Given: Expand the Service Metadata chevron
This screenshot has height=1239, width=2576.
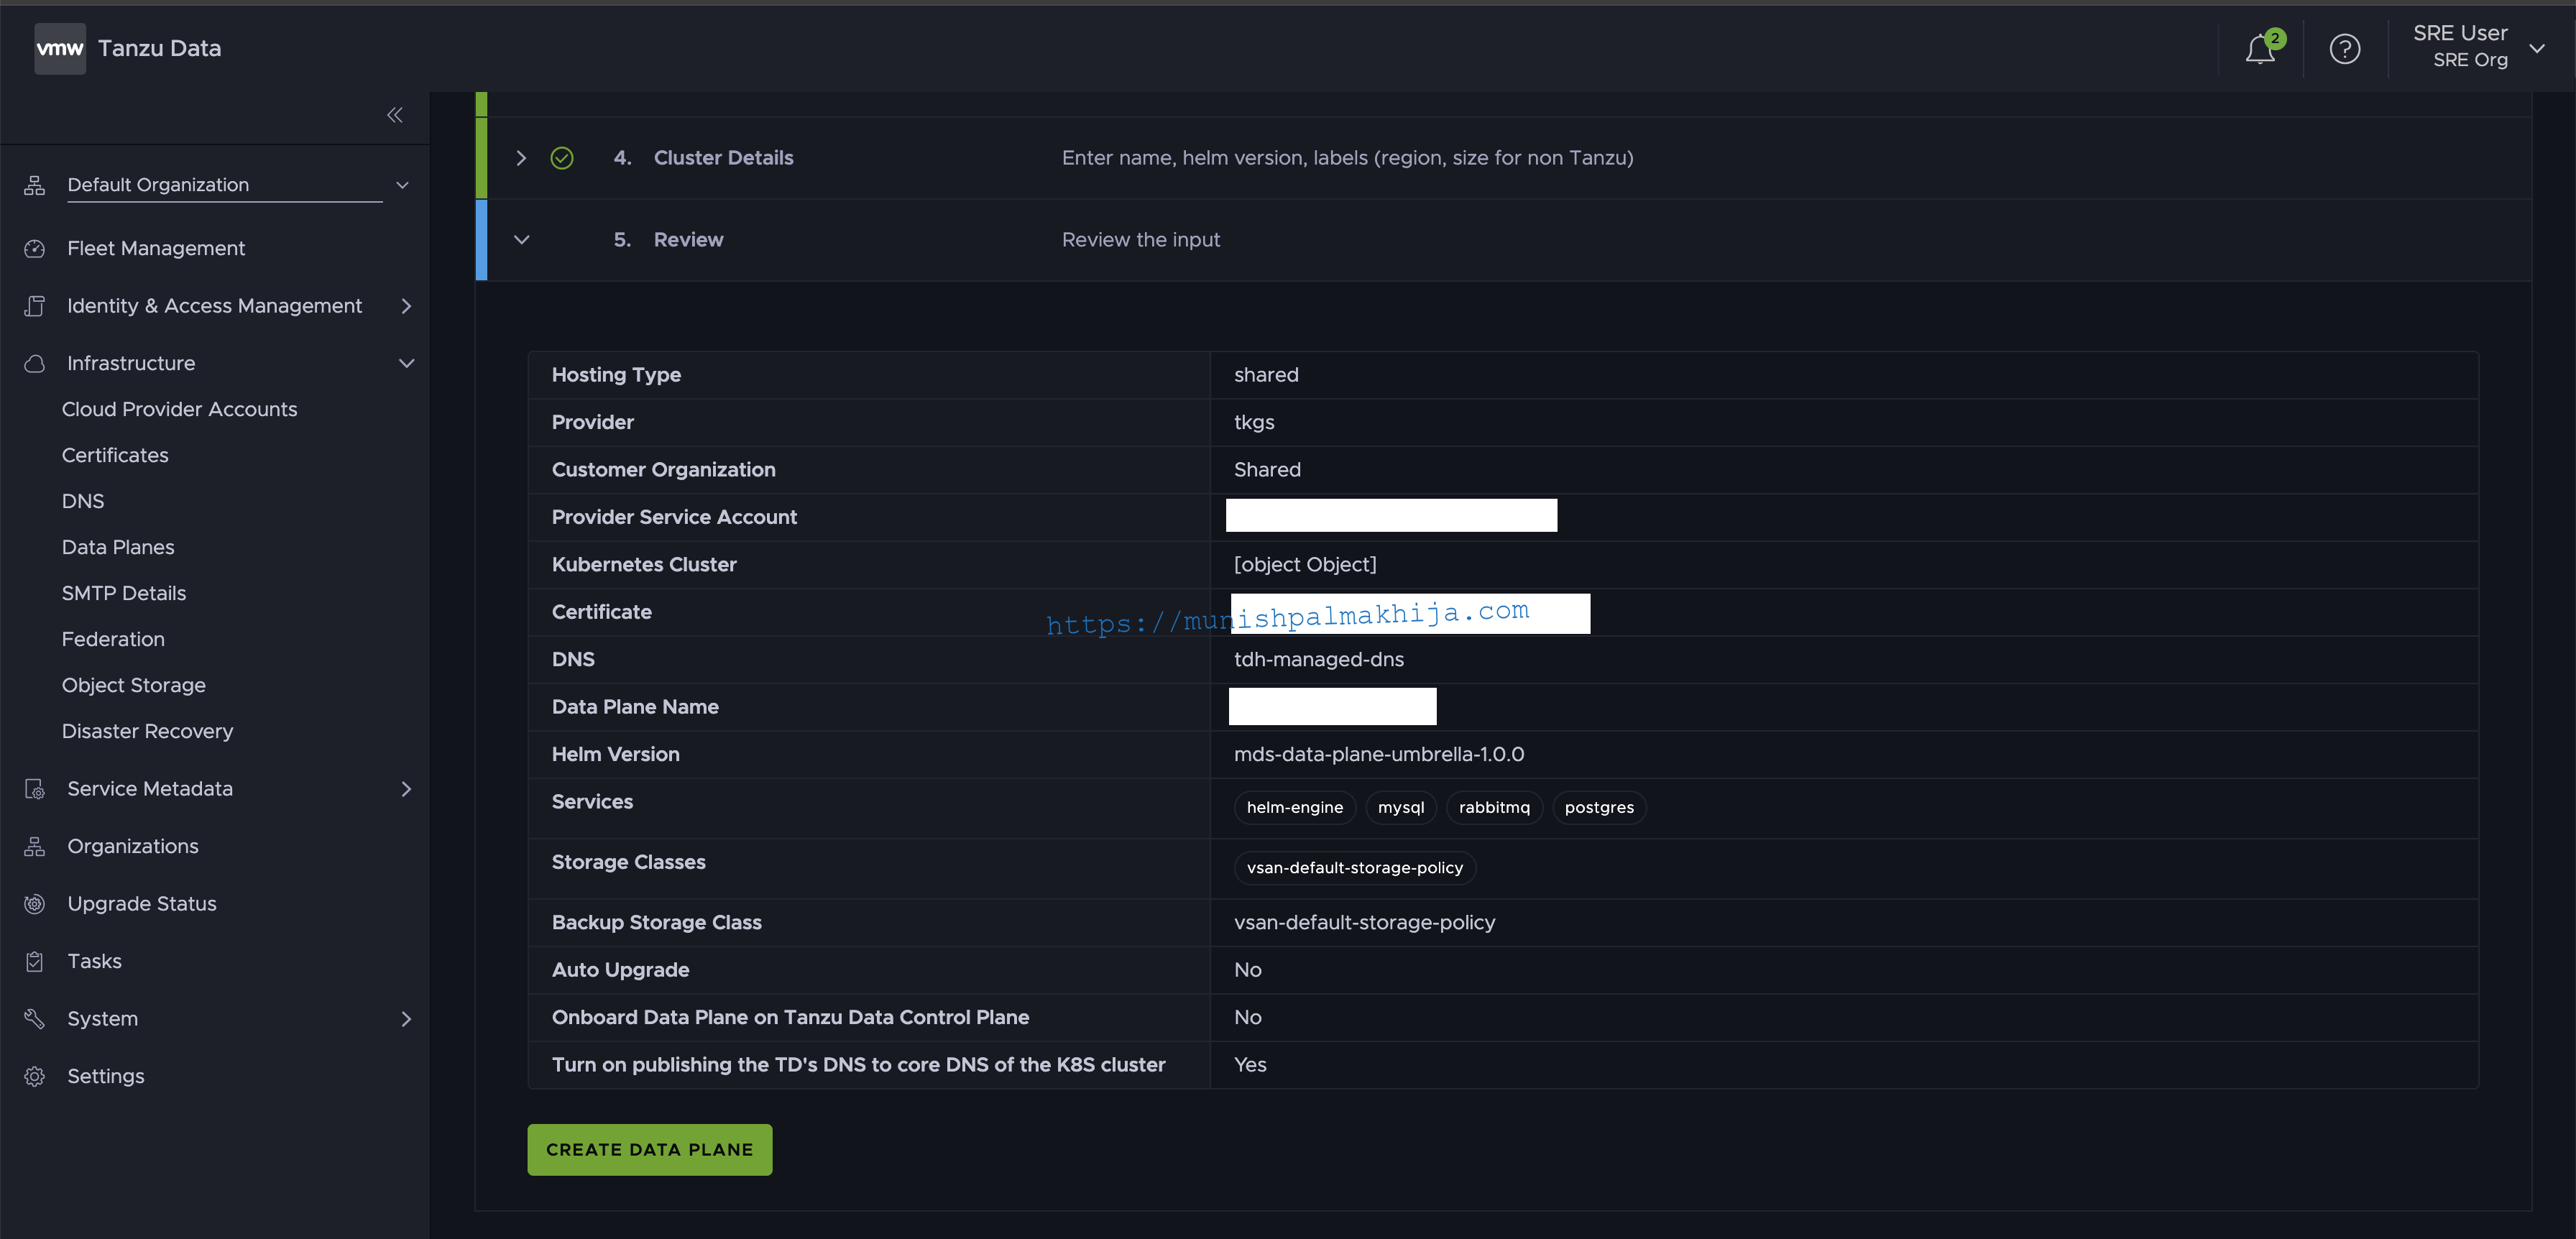Looking at the screenshot, I should [406, 789].
